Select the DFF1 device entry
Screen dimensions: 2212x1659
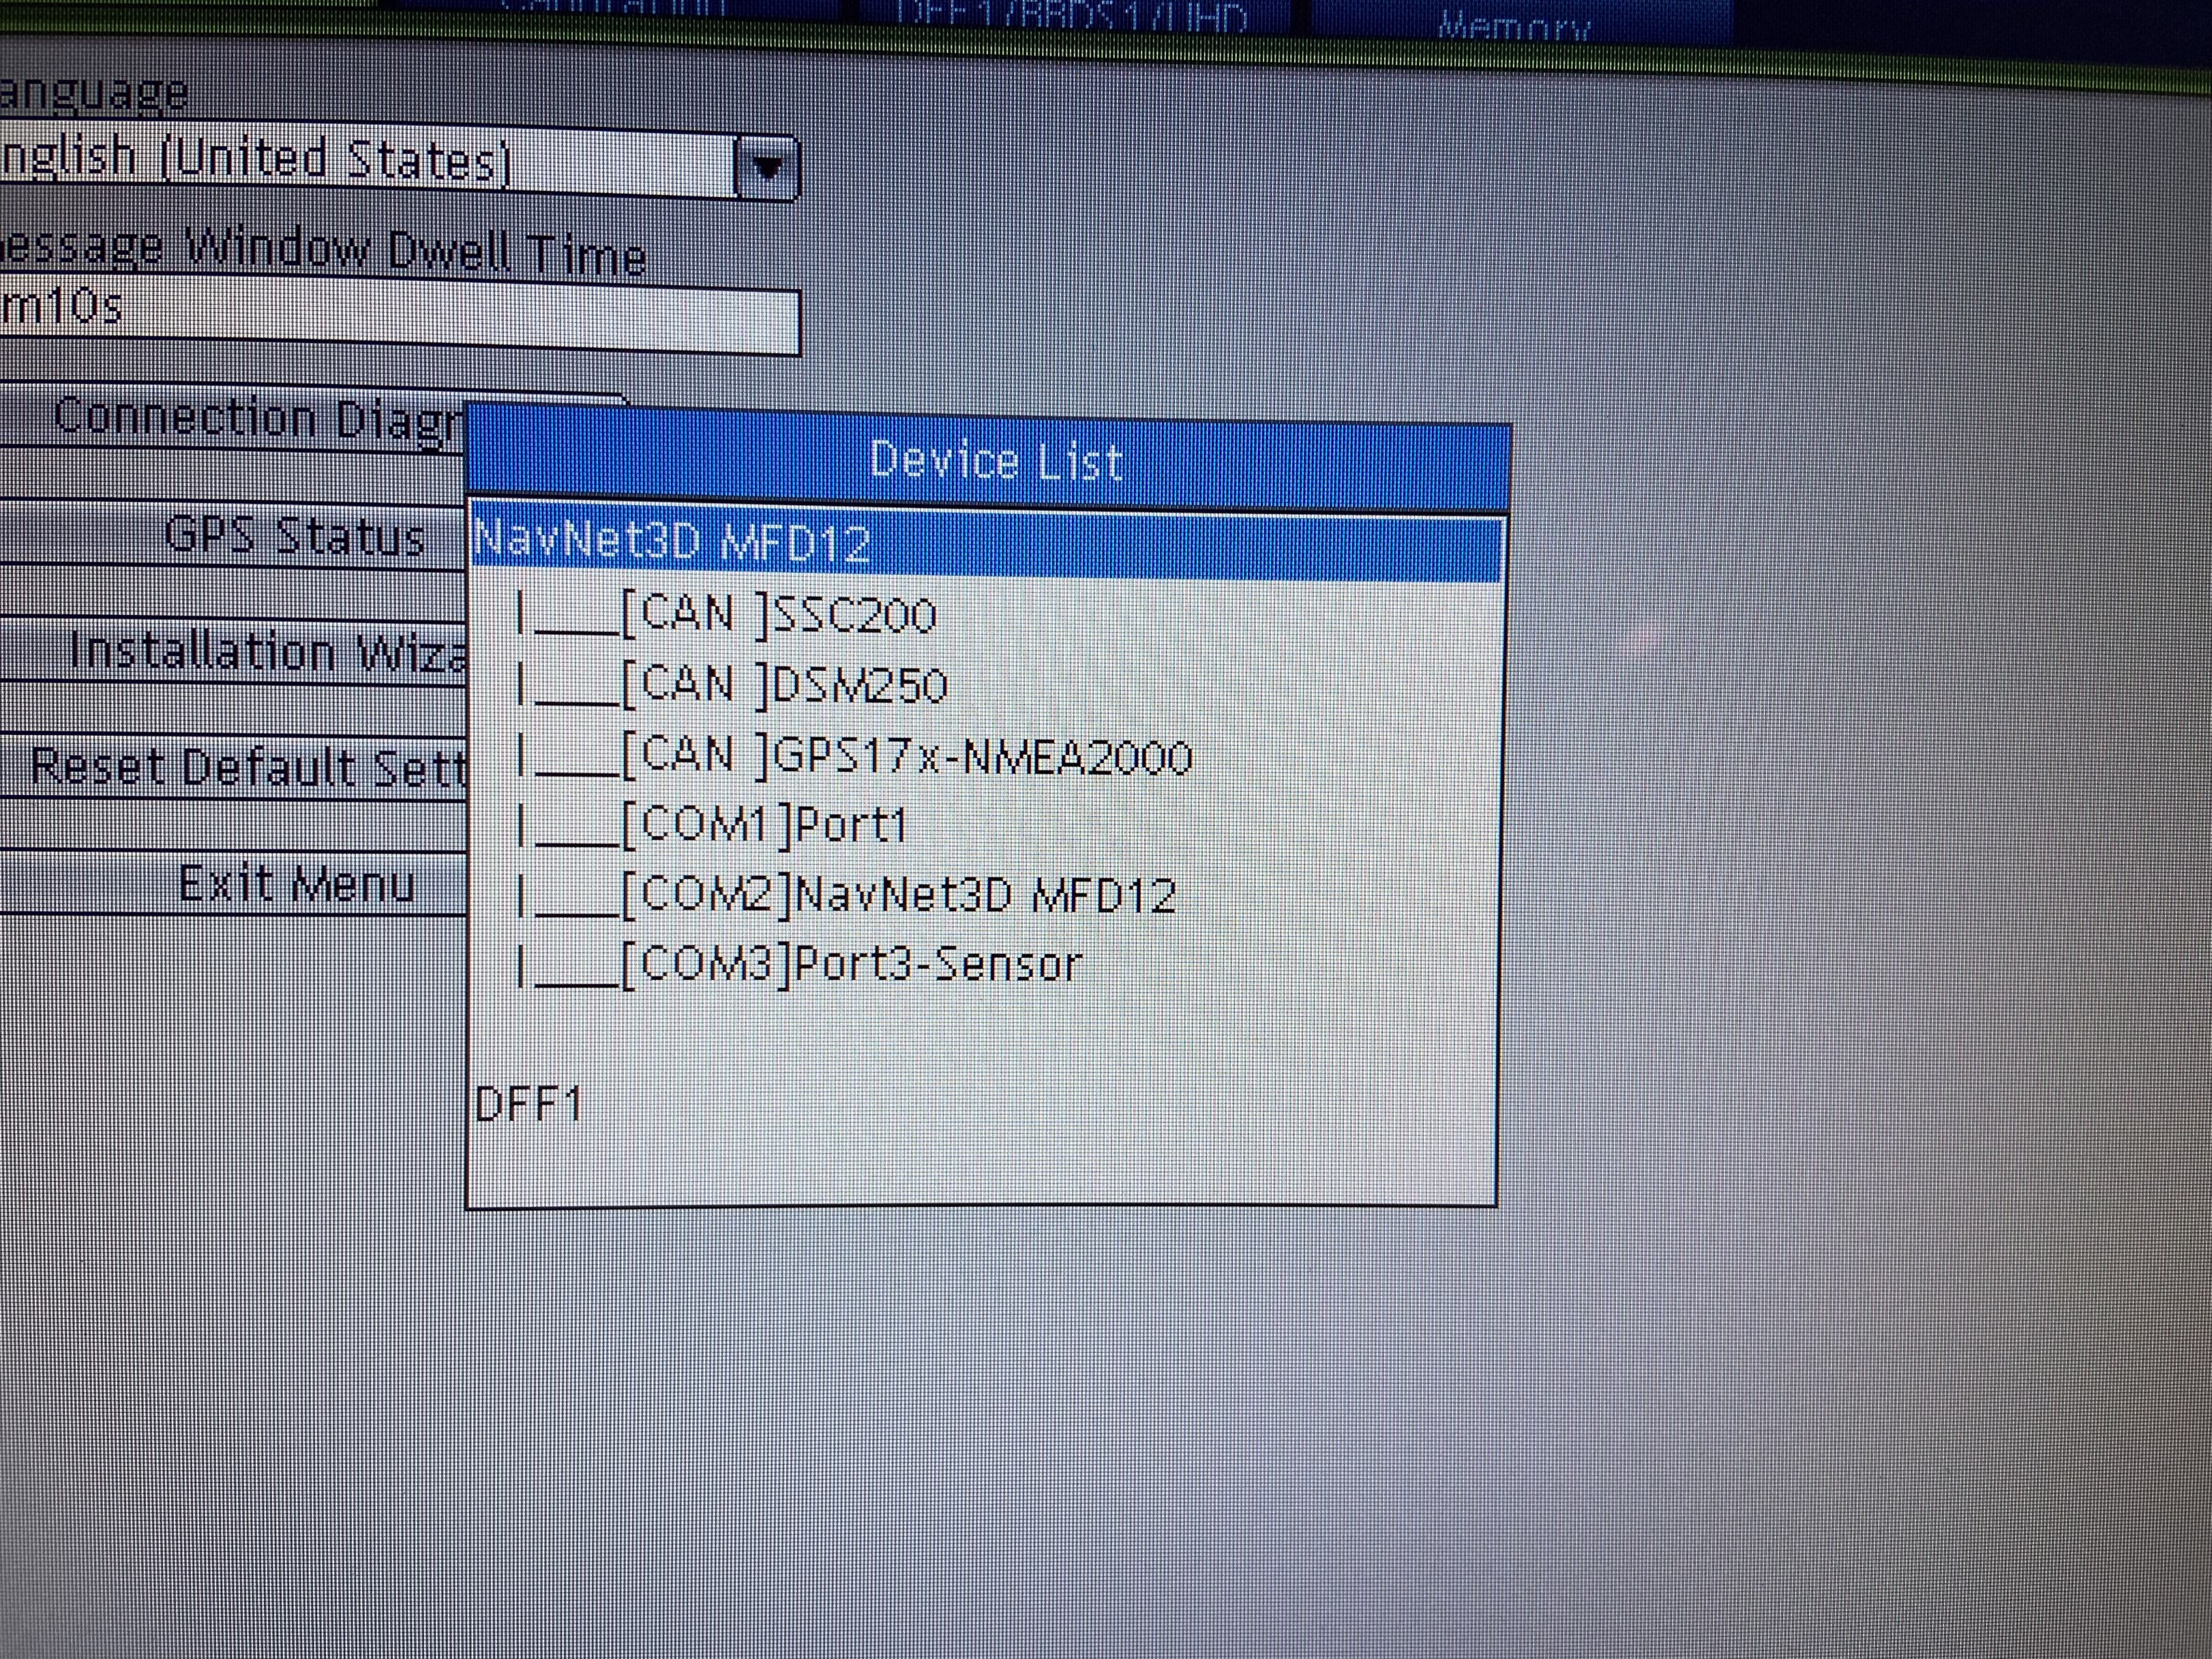(x=529, y=1104)
